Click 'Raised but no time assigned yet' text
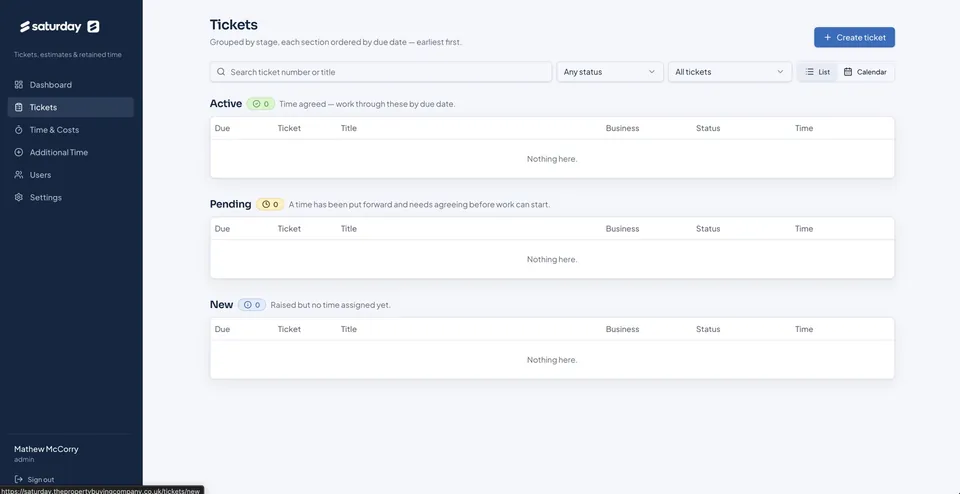This screenshot has width=960, height=494. coord(331,305)
